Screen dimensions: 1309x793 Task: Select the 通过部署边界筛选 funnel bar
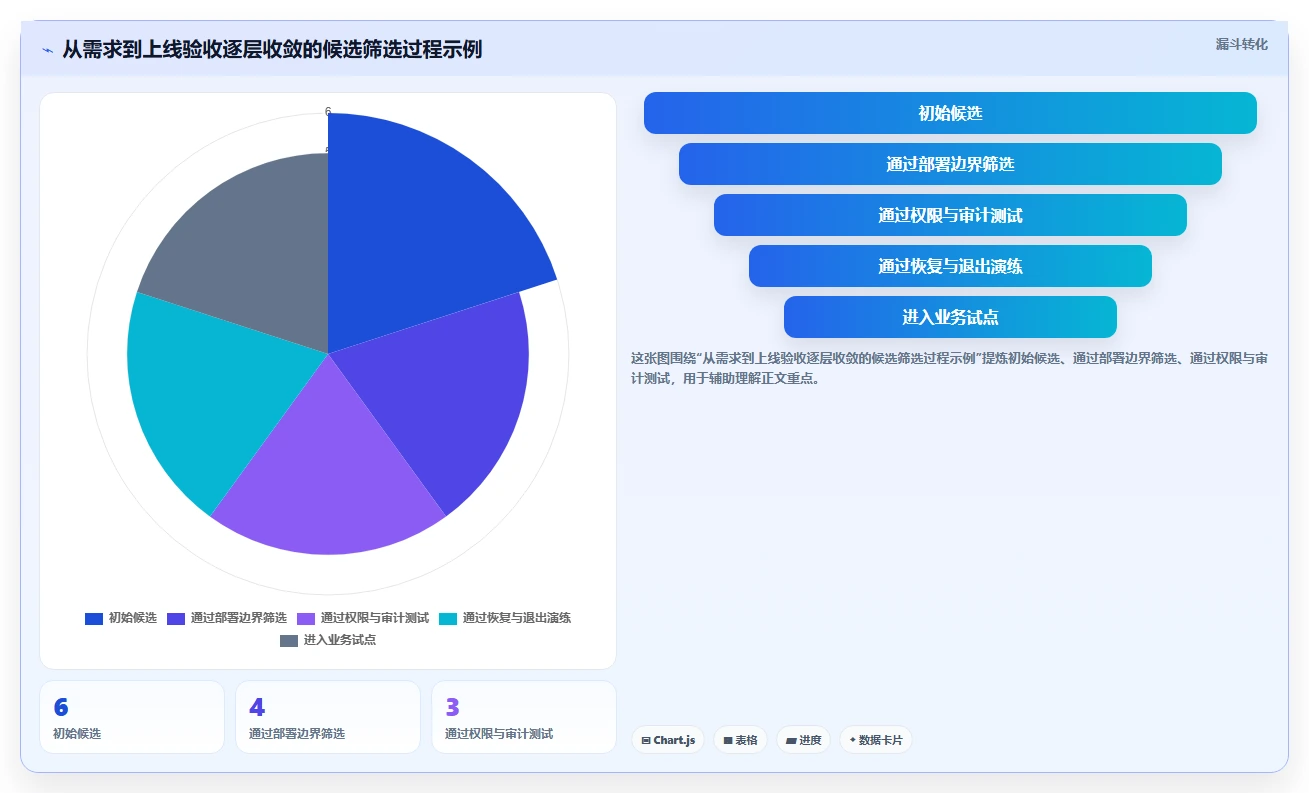(x=950, y=164)
